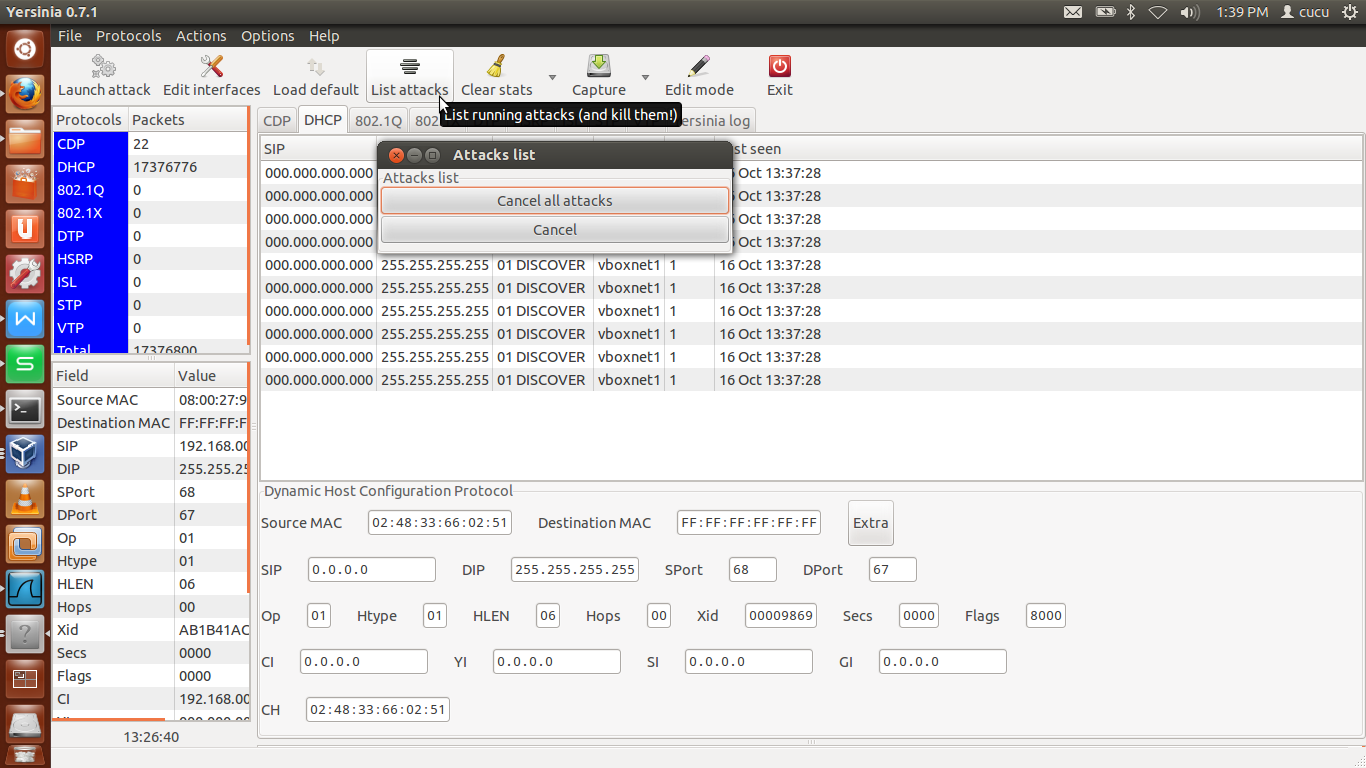Click the CI address input field

coord(364,662)
